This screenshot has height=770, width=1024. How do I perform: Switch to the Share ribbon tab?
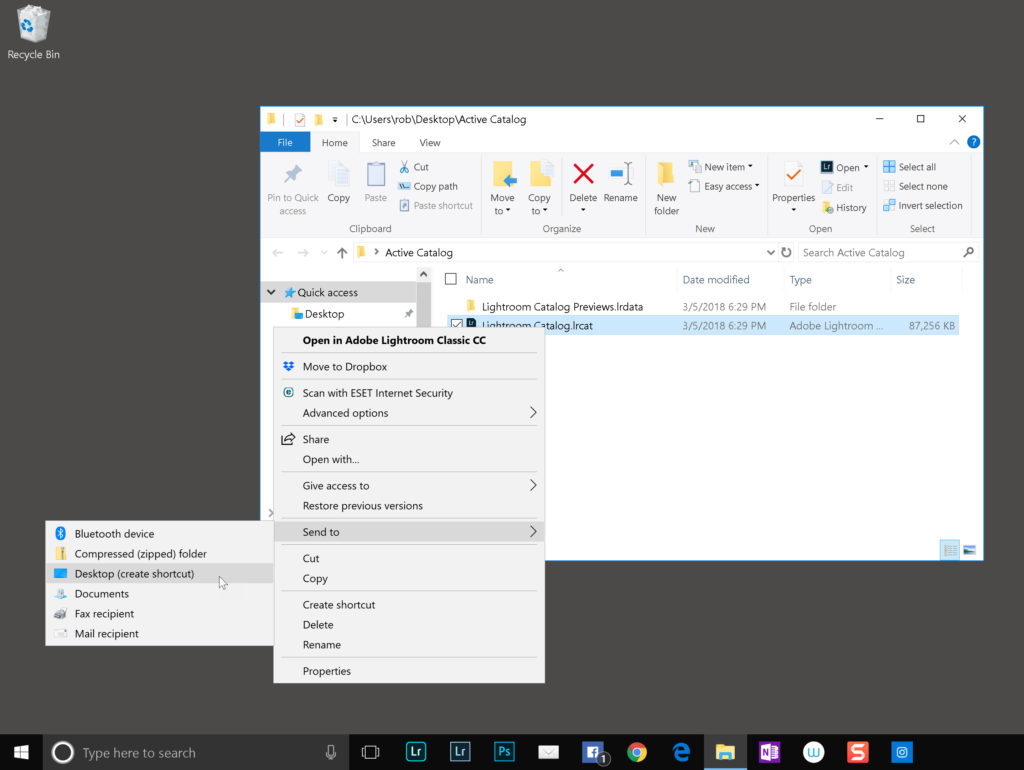tap(383, 142)
